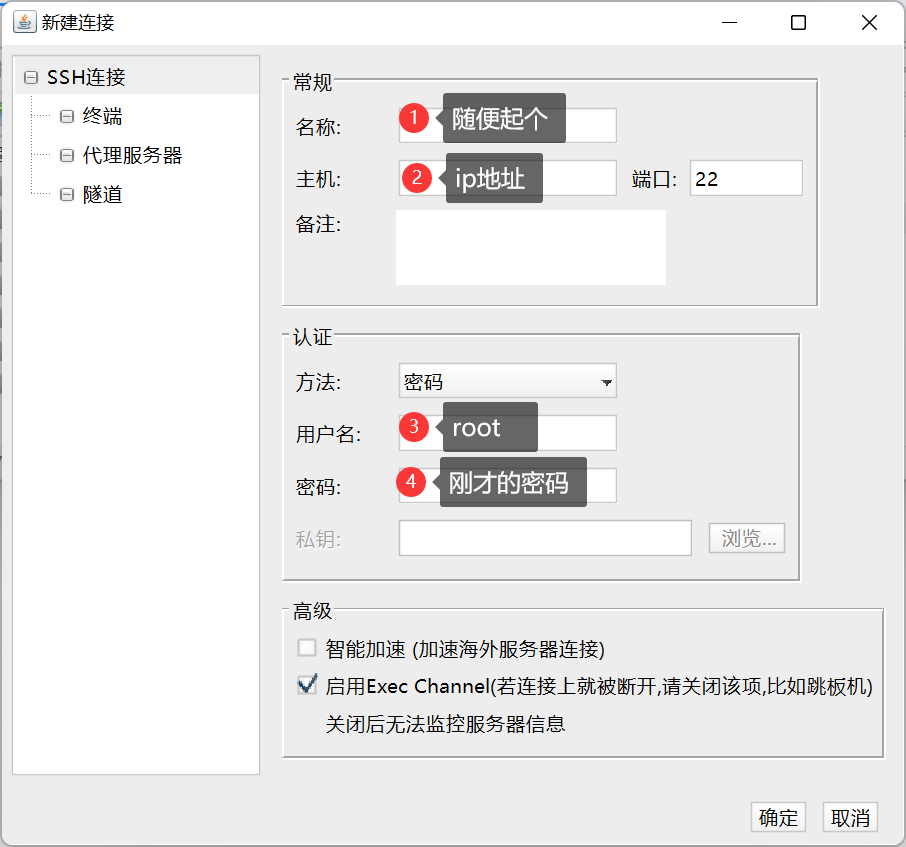This screenshot has height=847, width=906.
Task: Click the 确定 button
Action: click(x=778, y=818)
